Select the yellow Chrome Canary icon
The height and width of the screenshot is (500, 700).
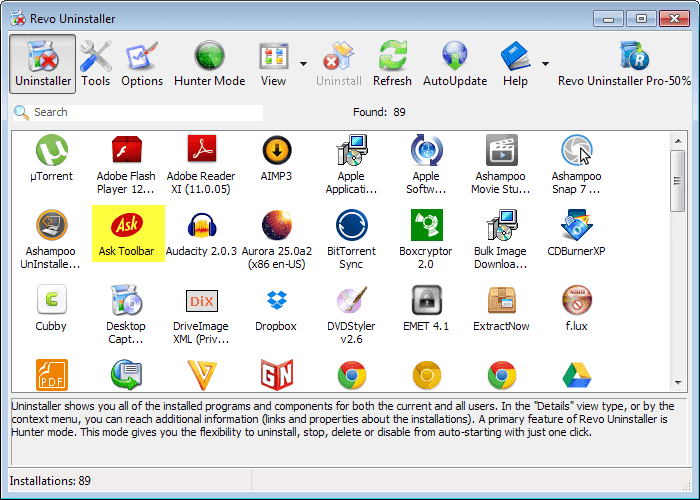427,375
